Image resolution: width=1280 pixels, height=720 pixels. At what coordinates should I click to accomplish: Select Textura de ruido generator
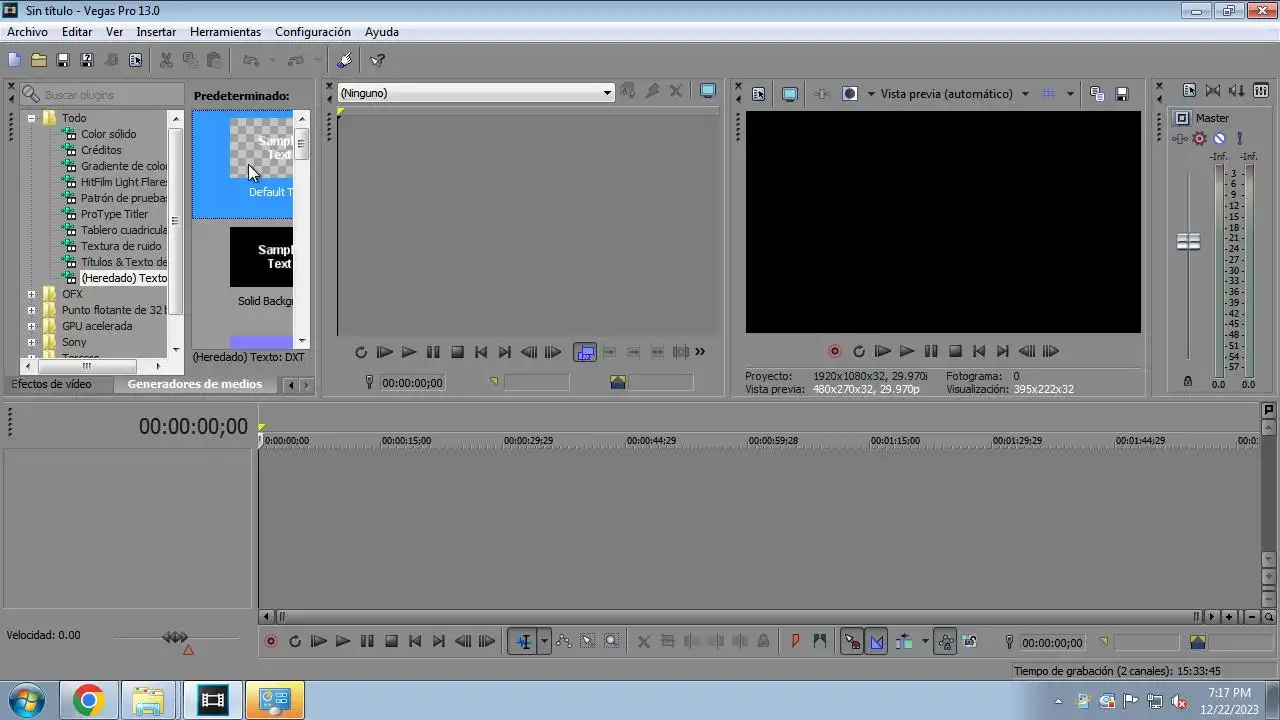121,246
